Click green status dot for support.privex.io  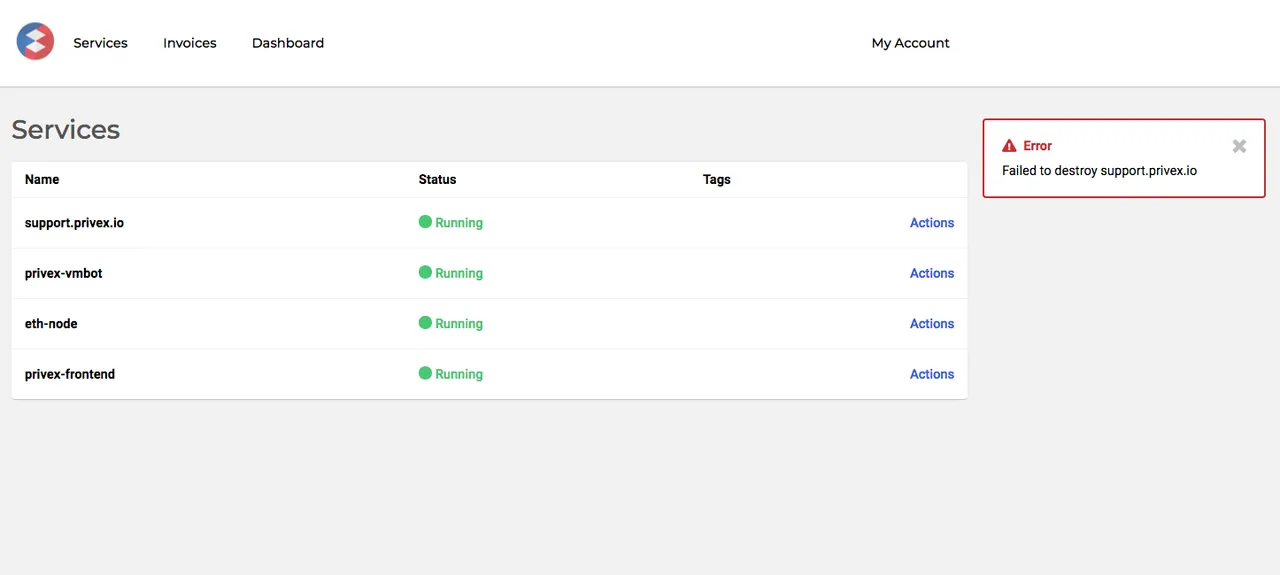pos(425,222)
